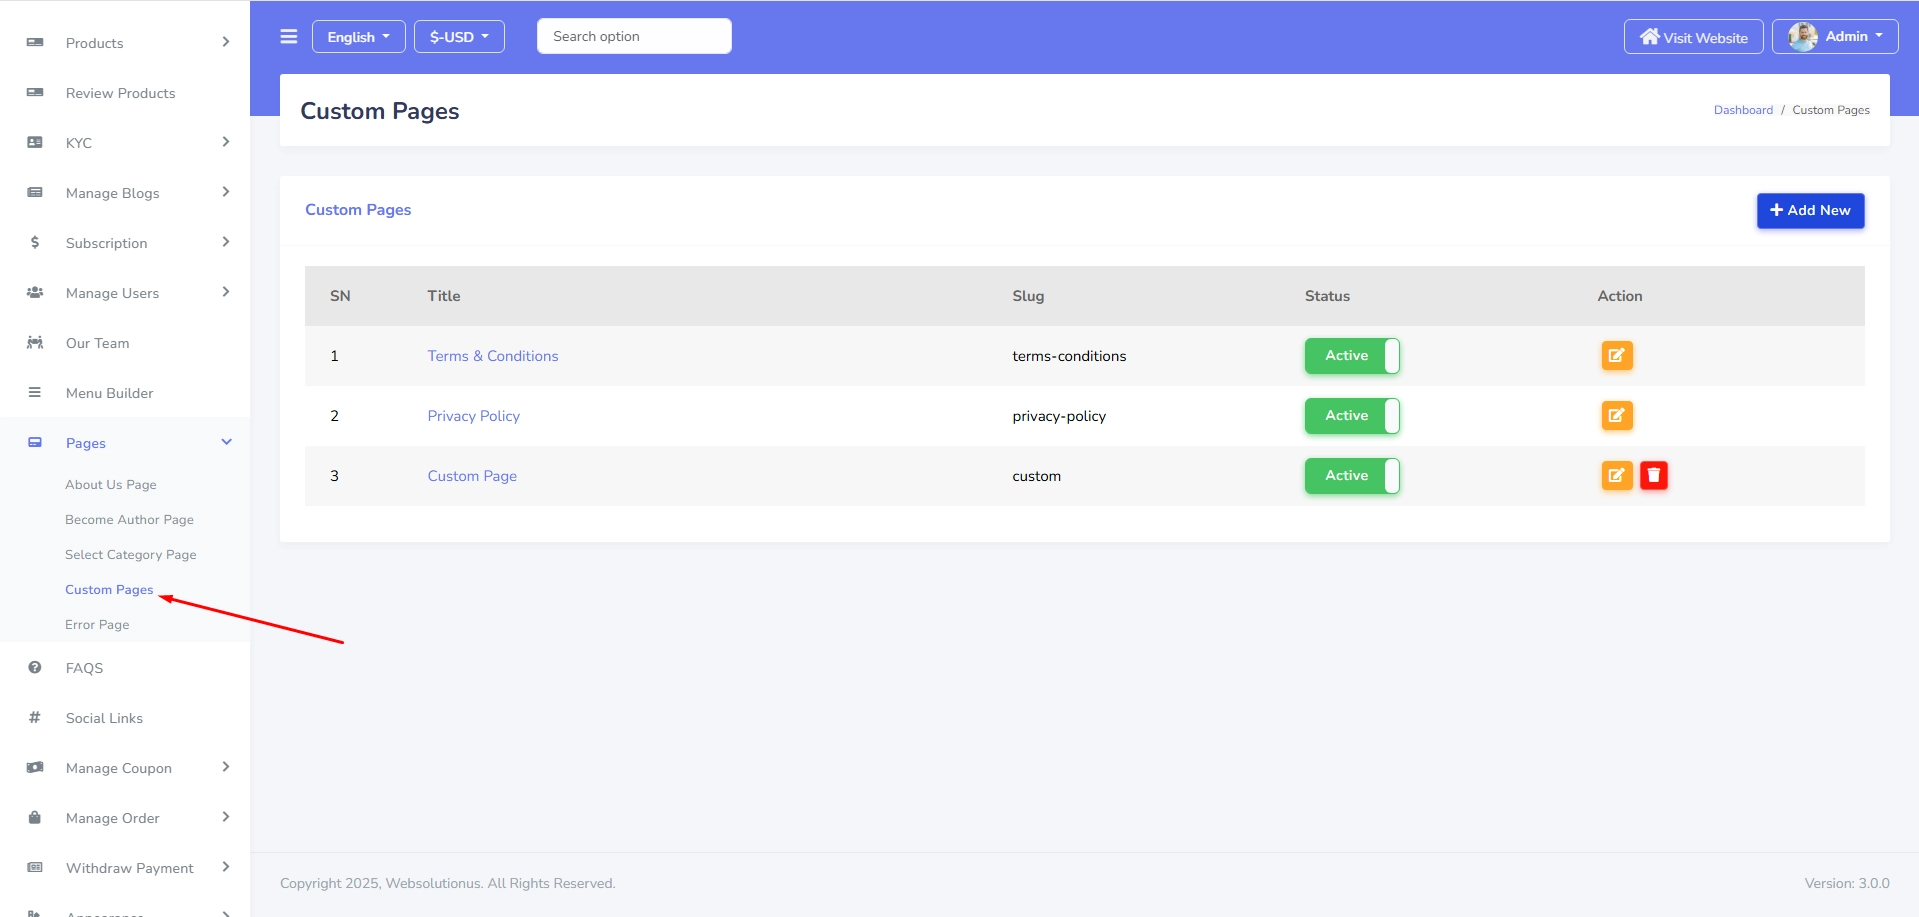Select Custom Pages in sidebar

(x=109, y=590)
